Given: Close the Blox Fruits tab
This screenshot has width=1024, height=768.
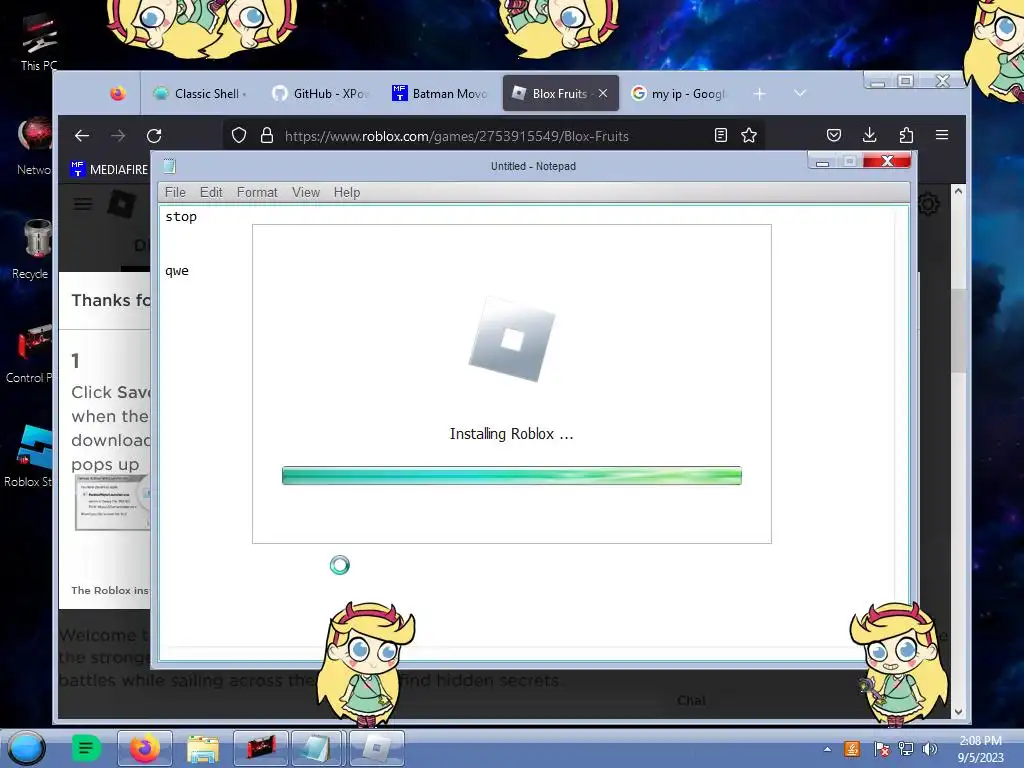Looking at the screenshot, I should [x=603, y=93].
